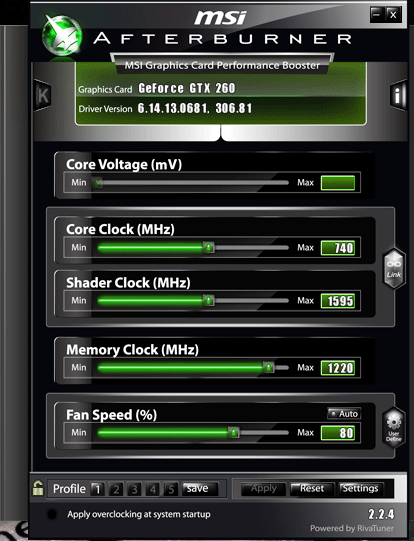This screenshot has width=414, height=541.
Task: Enable Apply overclocking at system startup
Action: (x=52, y=514)
